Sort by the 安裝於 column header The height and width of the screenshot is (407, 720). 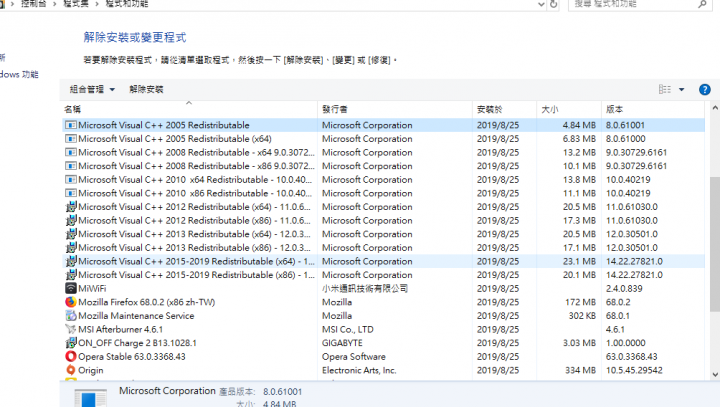point(505,109)
